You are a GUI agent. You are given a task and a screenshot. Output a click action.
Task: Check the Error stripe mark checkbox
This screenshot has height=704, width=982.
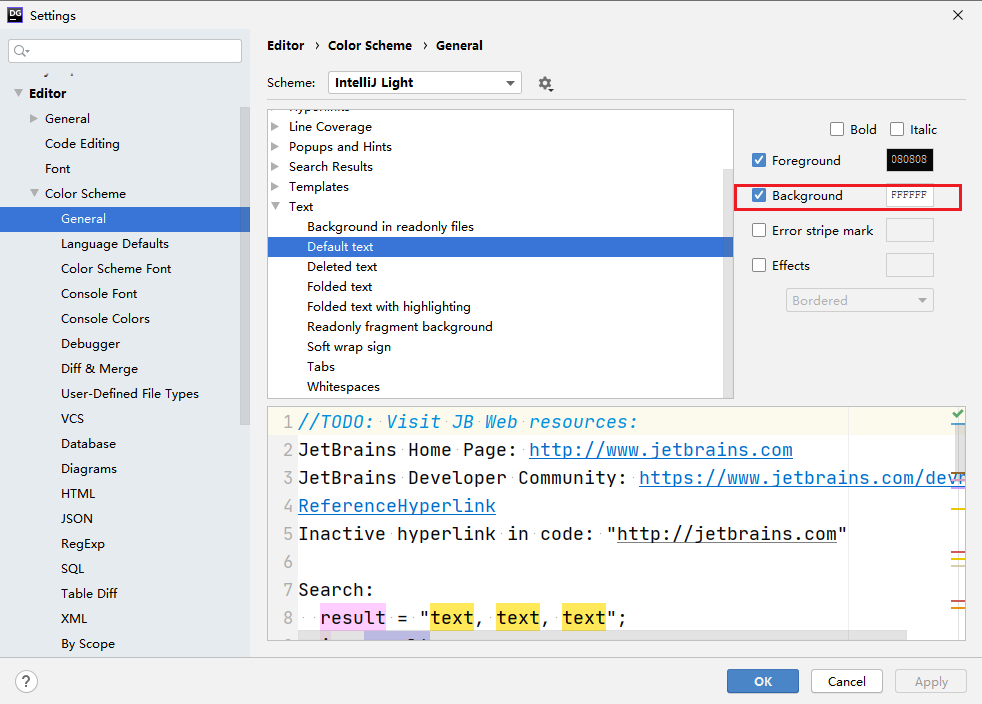pos(759,230)
